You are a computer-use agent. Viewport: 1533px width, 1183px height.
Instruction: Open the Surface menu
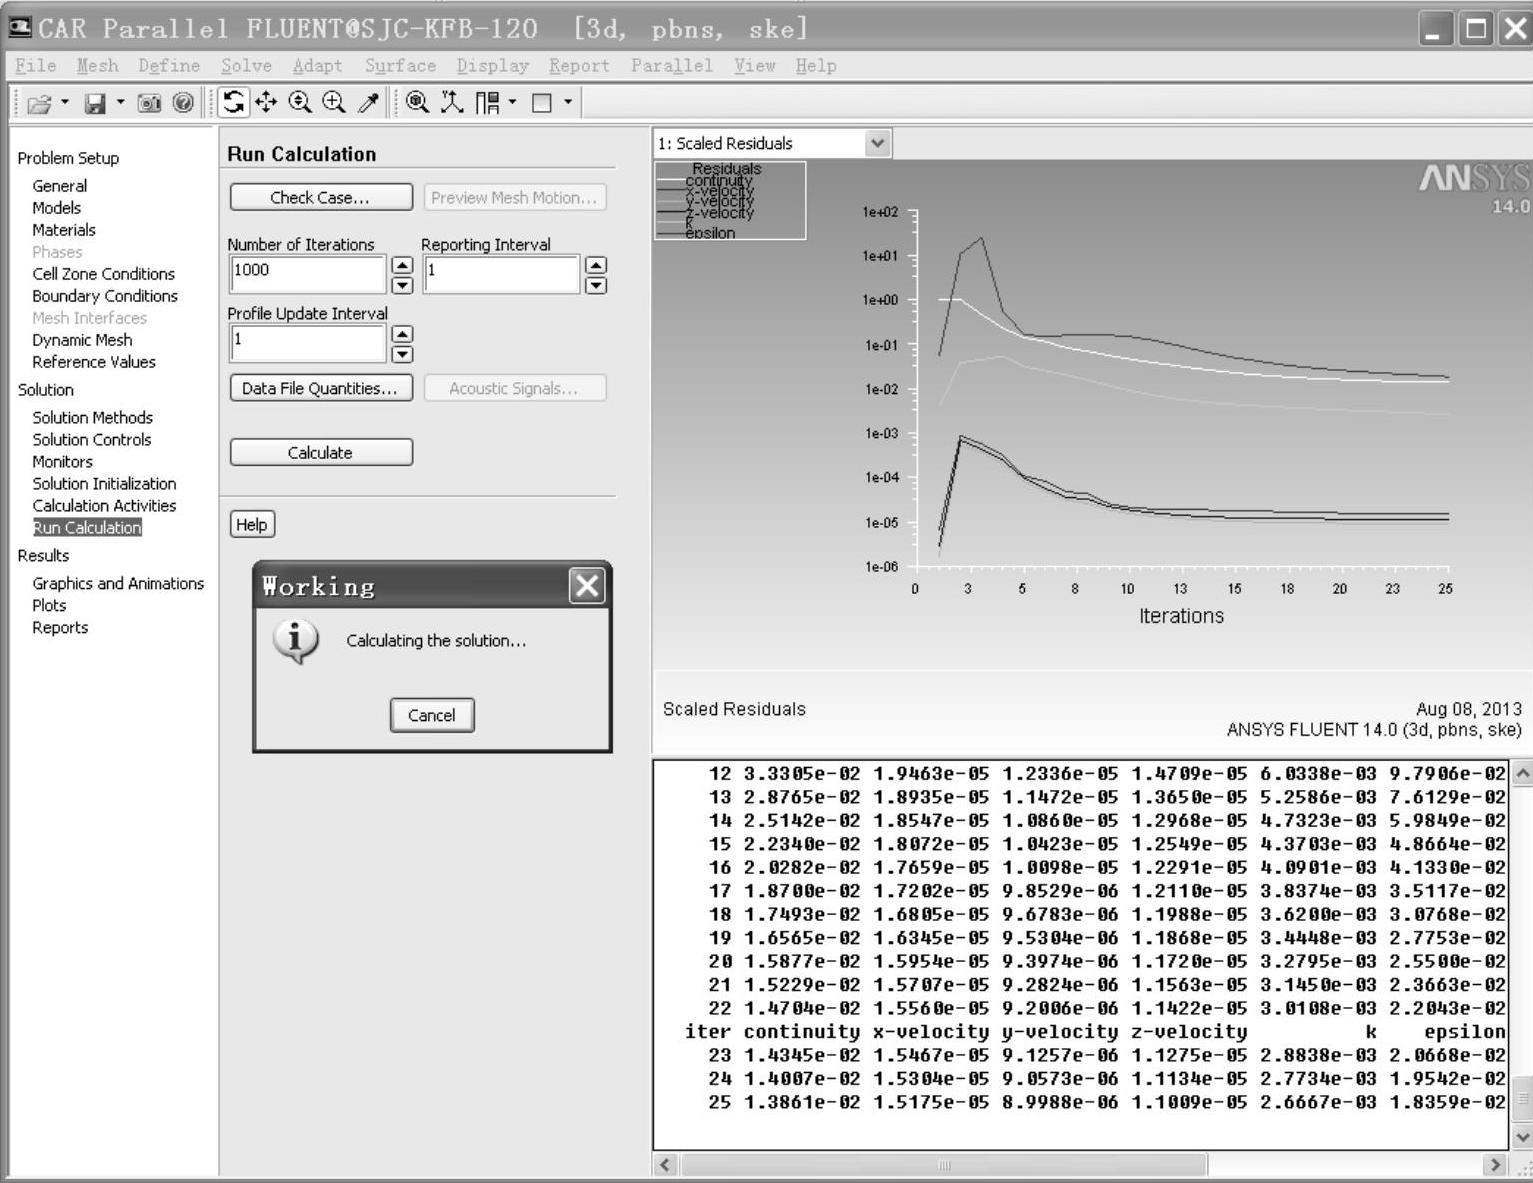tap(400, 66)
